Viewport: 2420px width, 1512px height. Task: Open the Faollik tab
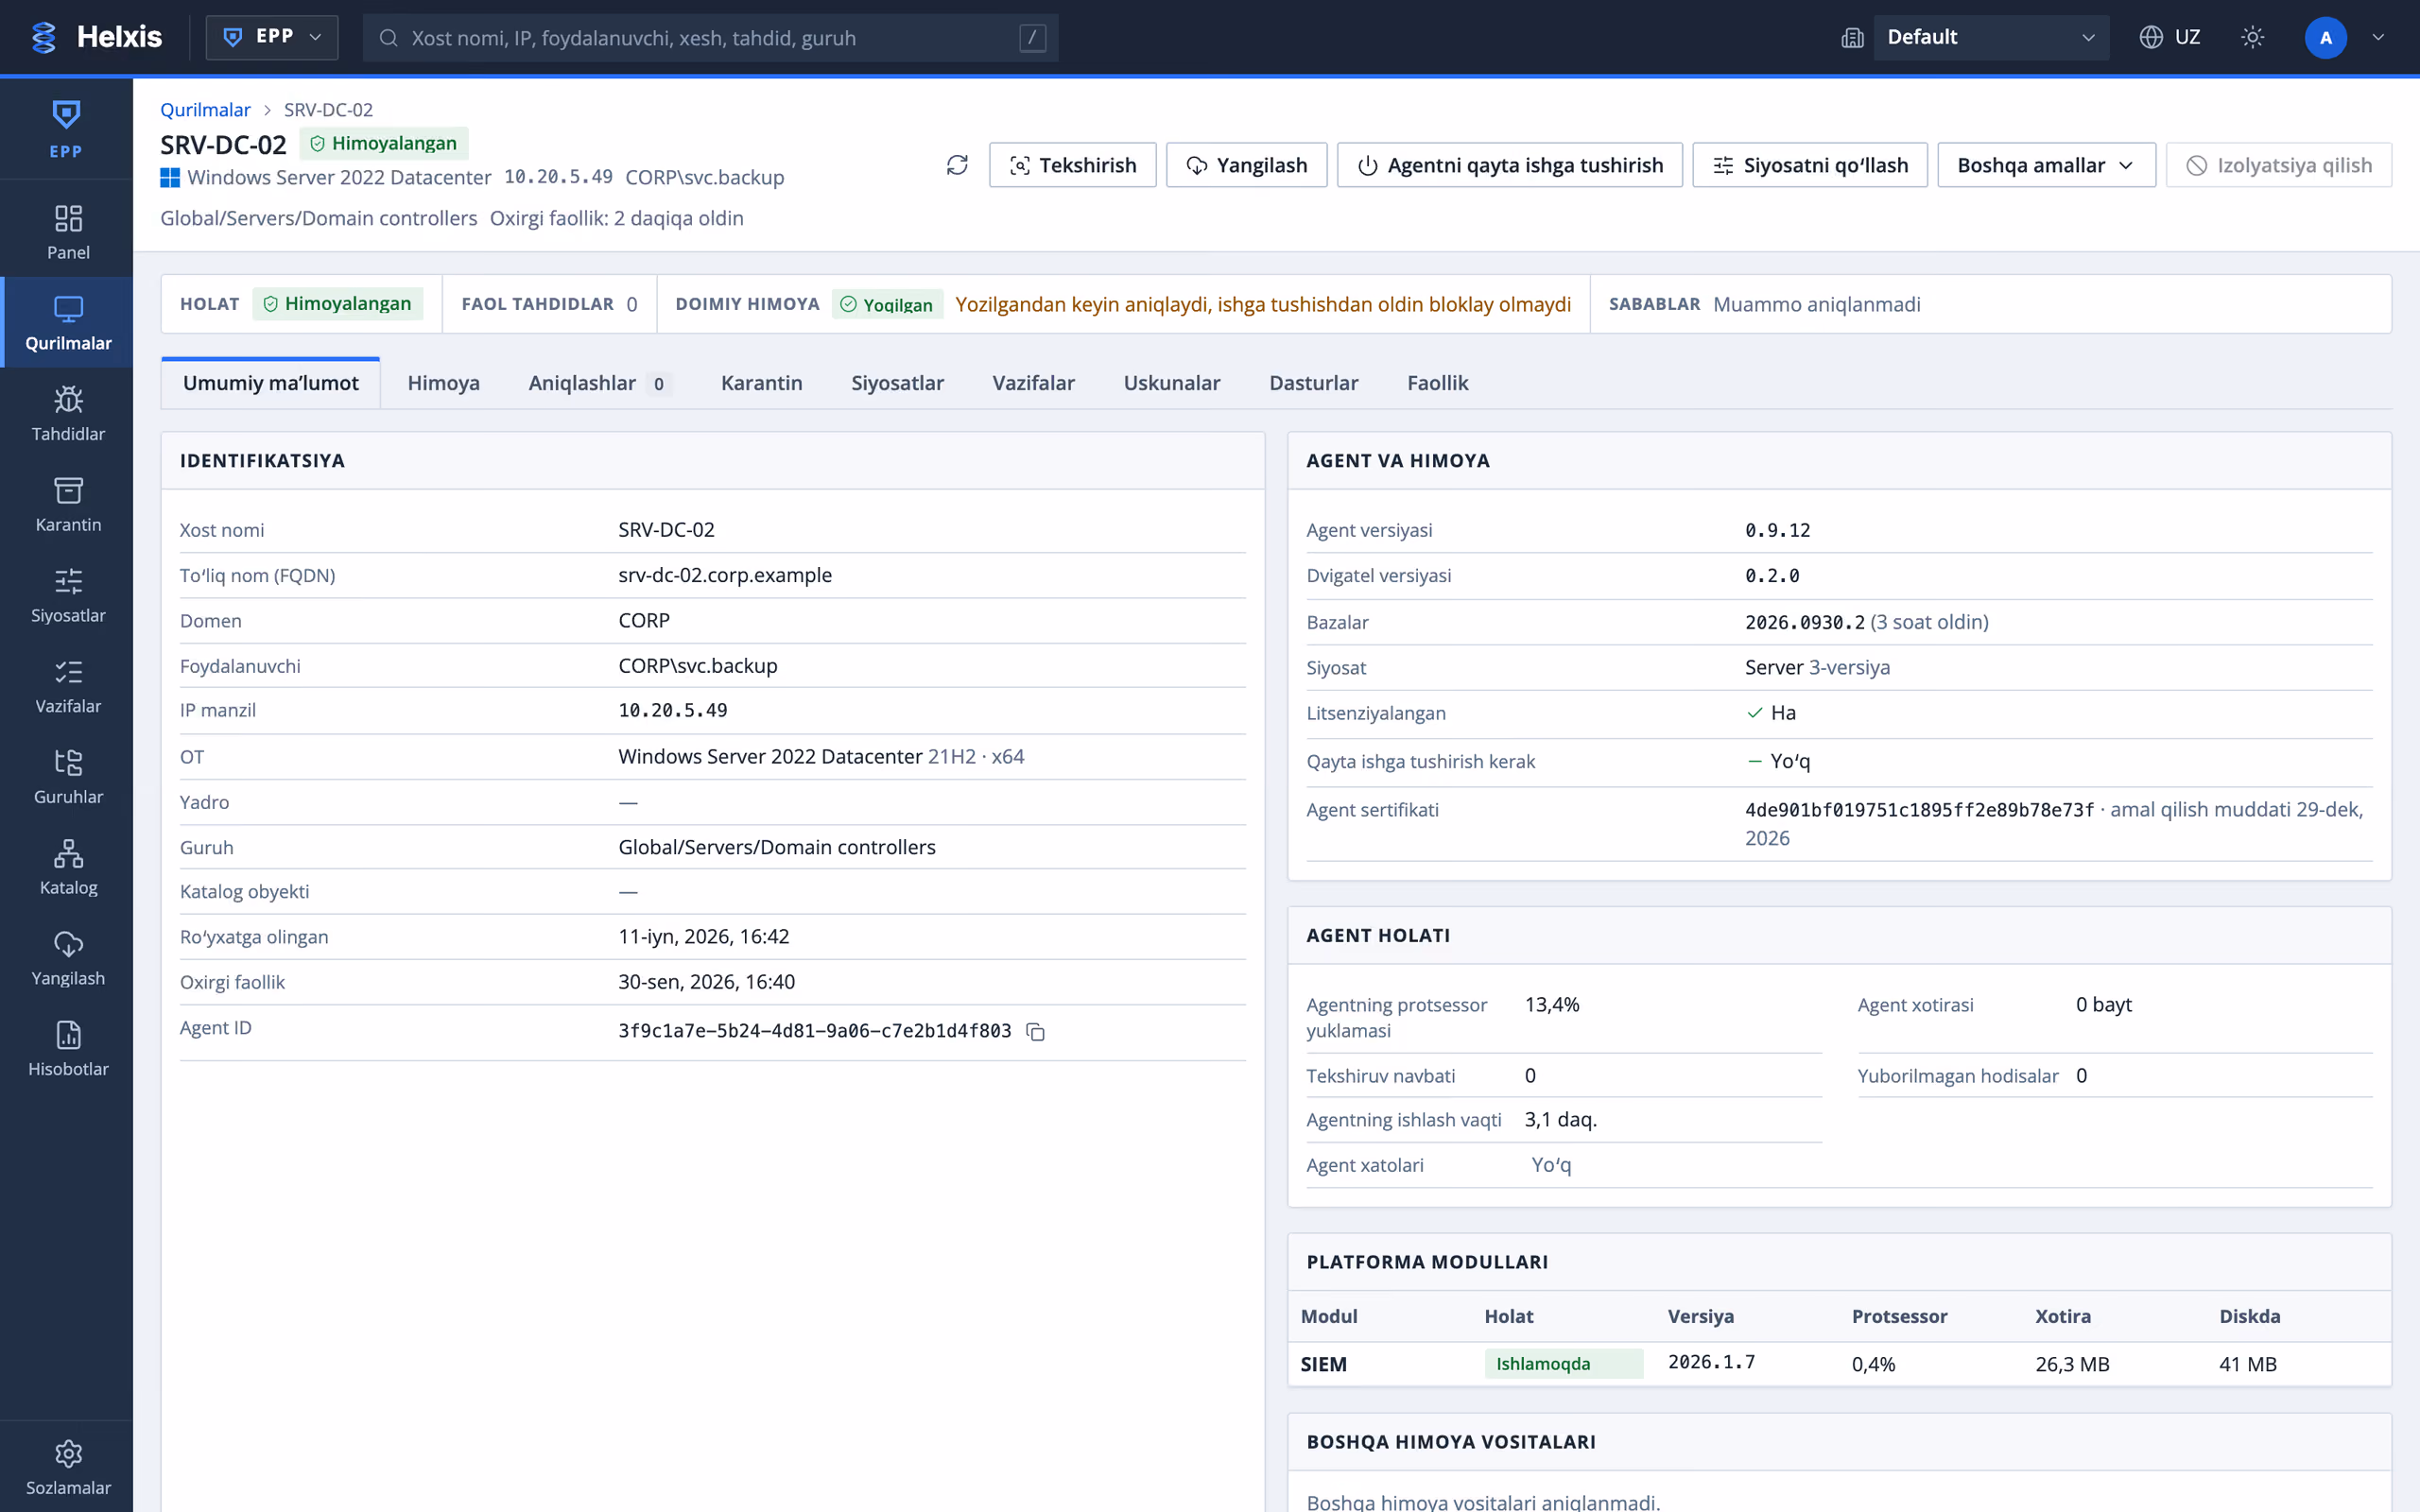[x=1437, y=383]
